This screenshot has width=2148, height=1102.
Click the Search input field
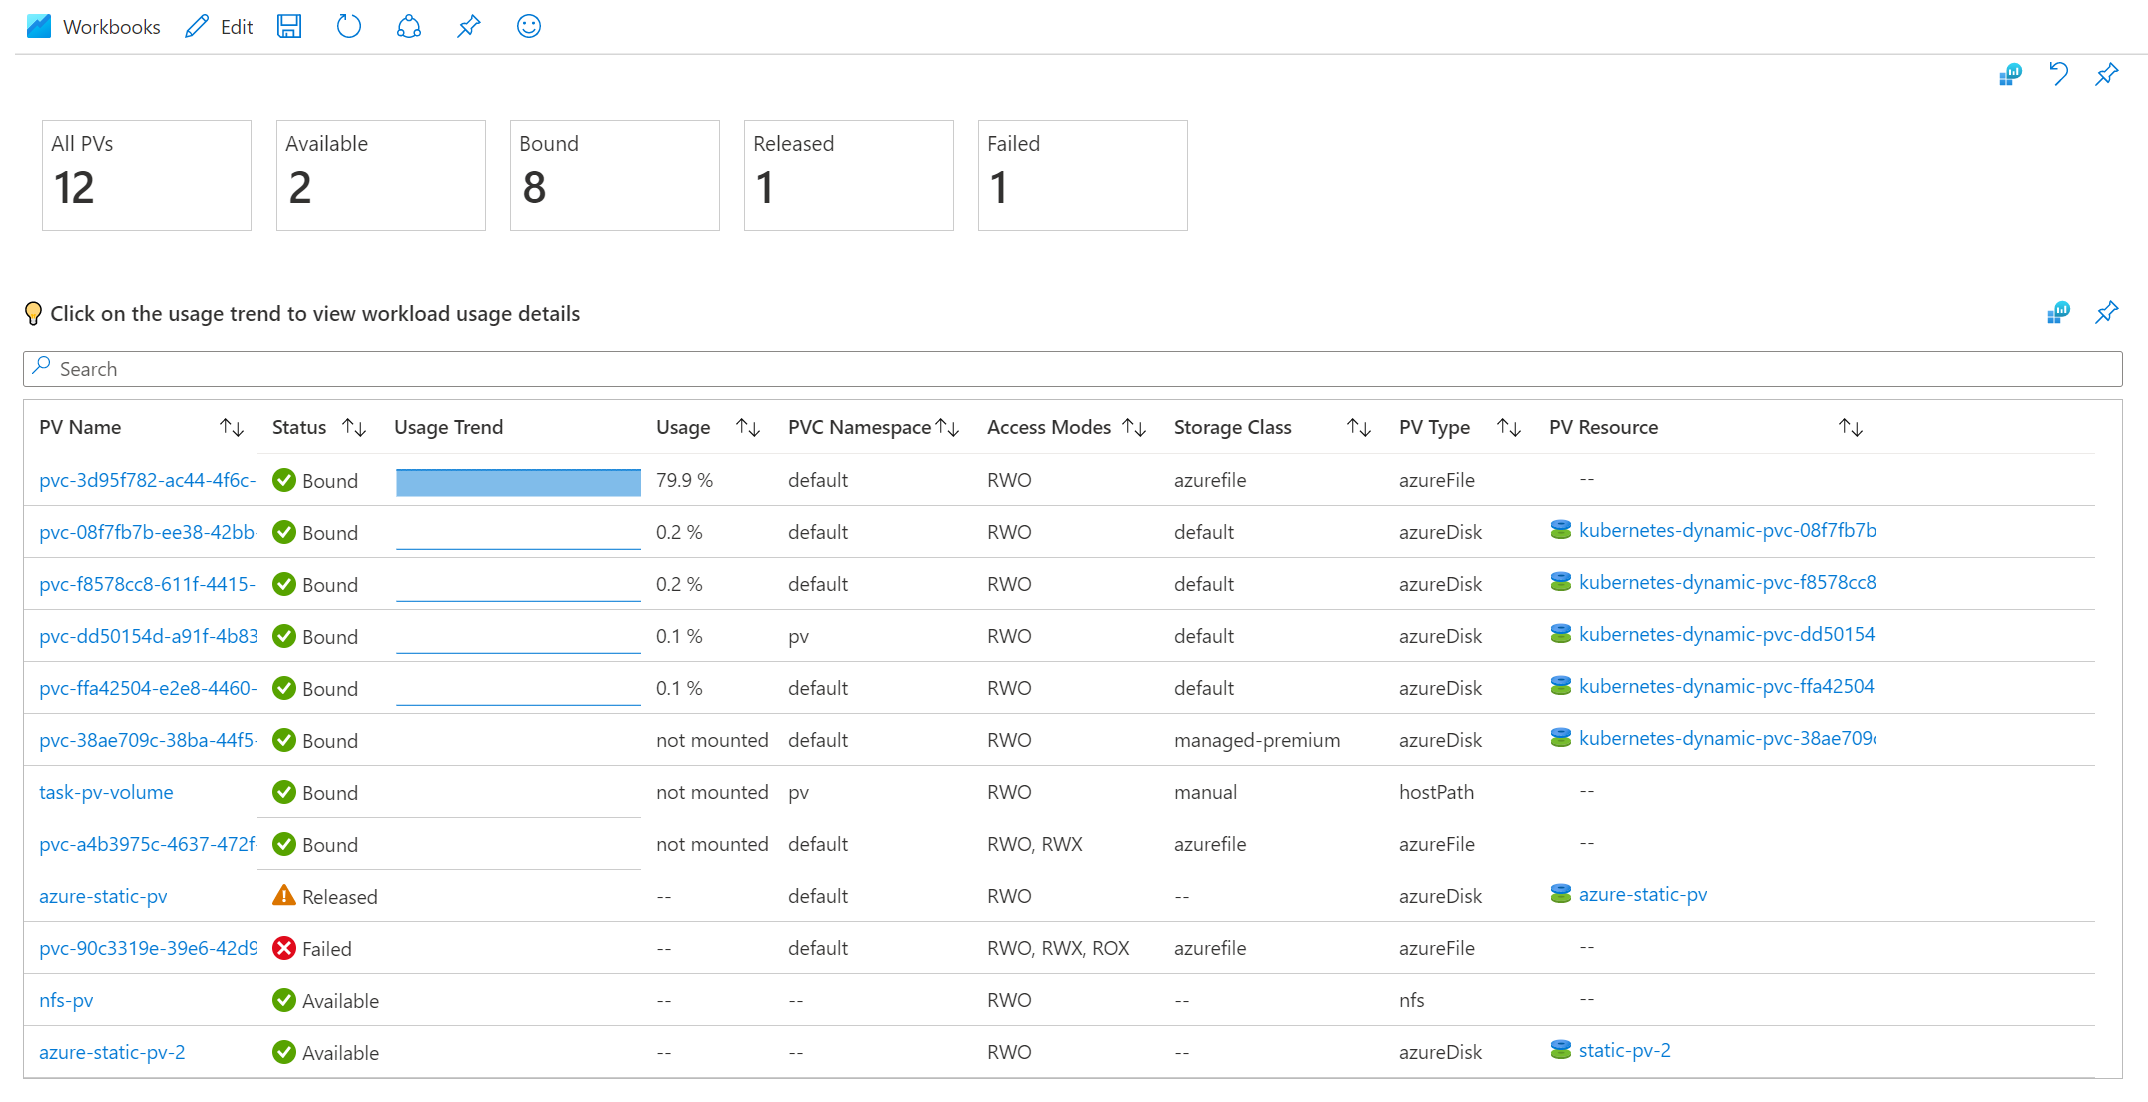coord(1073,368)
